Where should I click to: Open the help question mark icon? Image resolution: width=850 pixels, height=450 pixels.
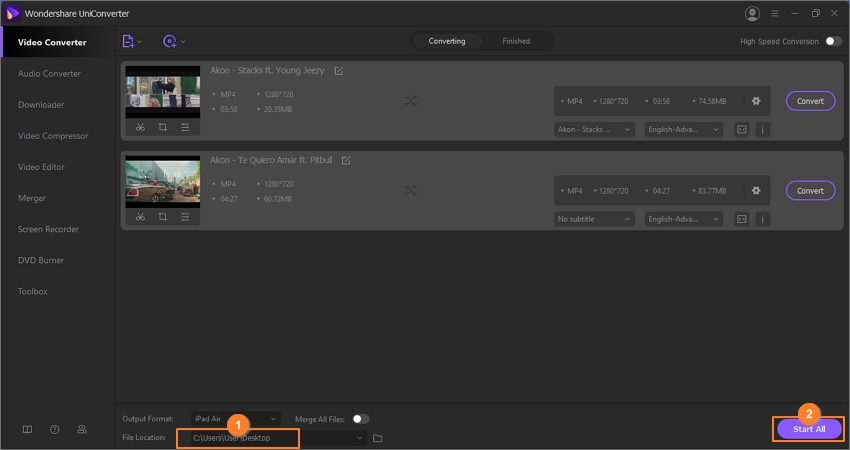pos(54,429)
